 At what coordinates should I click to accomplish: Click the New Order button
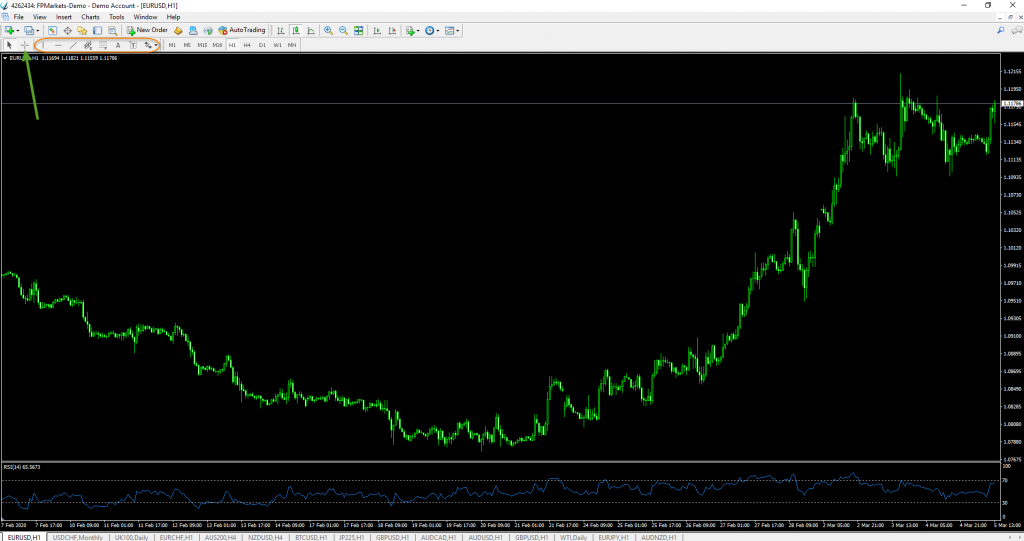pyautogui.click(x=147, y=31)
